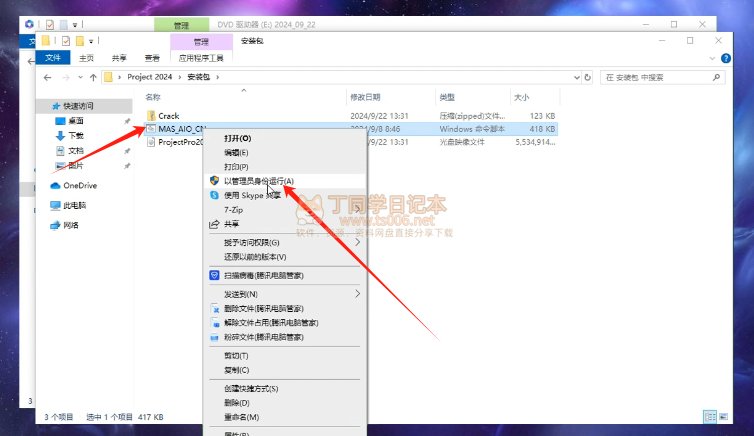Viewport: 754px width, 436px height.
Task: Choose 打印(P) in the context menu
Action: tap(285, 167)
